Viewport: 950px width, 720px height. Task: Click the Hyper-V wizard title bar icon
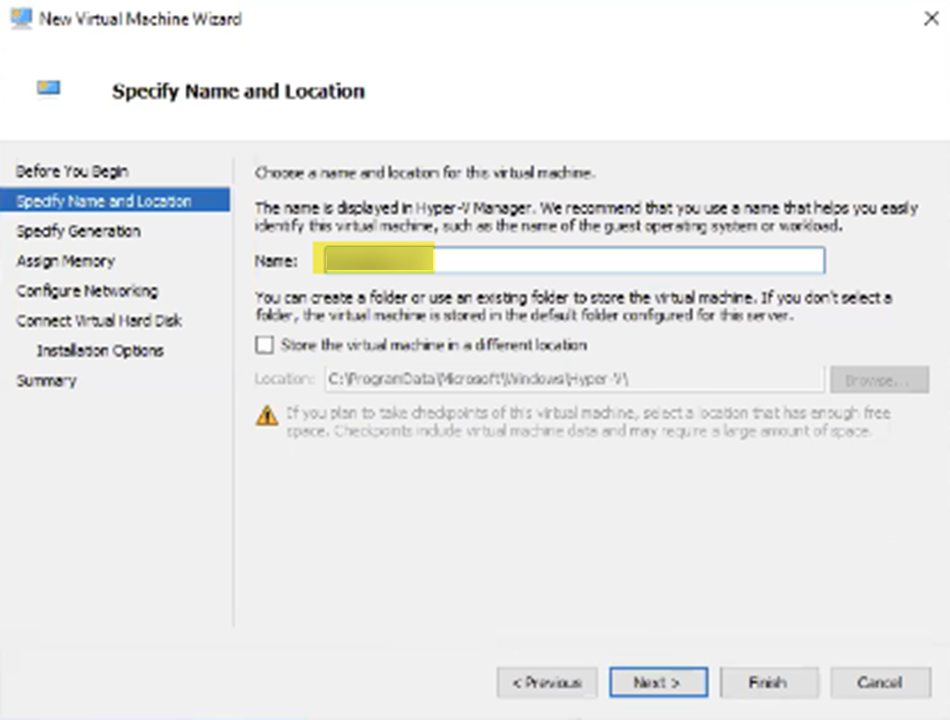click(x=18, y=17)
